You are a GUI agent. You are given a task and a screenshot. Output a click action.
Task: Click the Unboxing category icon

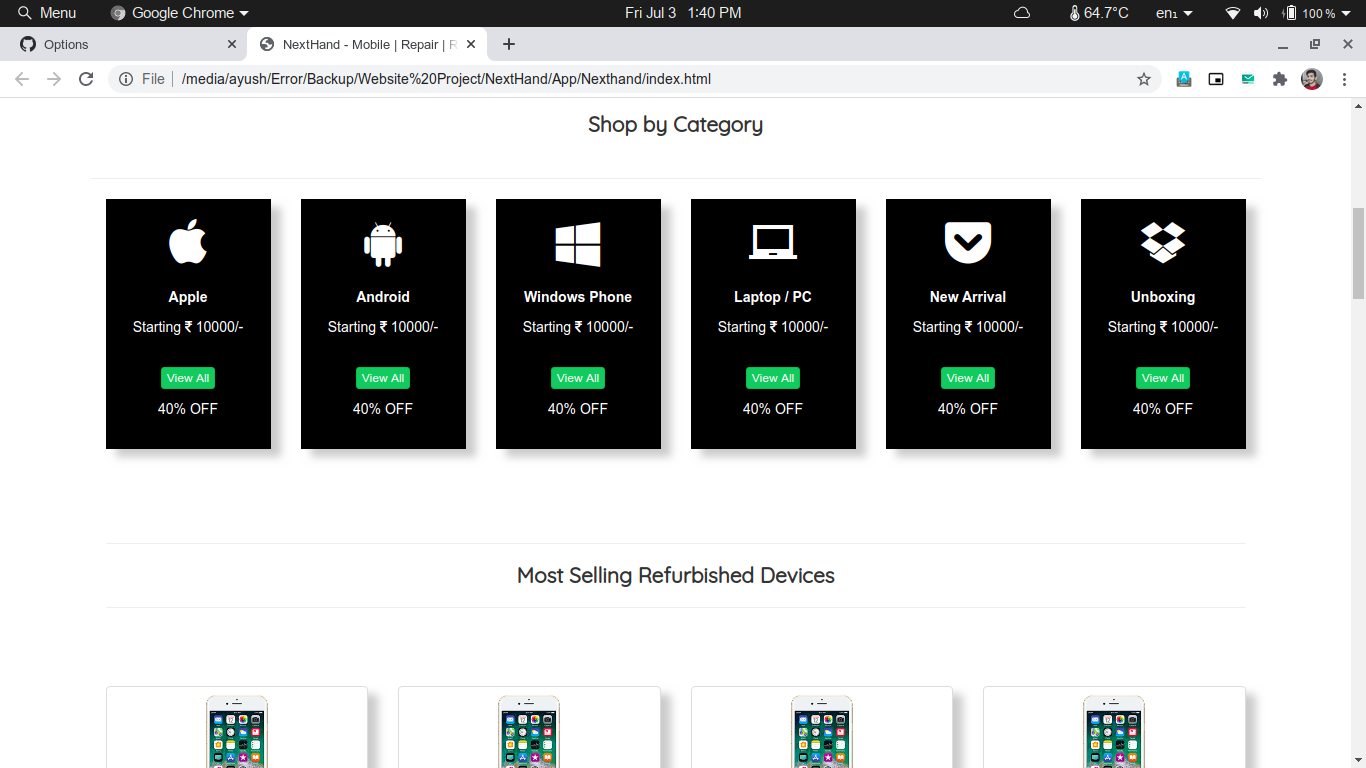tap(1162, 241)
